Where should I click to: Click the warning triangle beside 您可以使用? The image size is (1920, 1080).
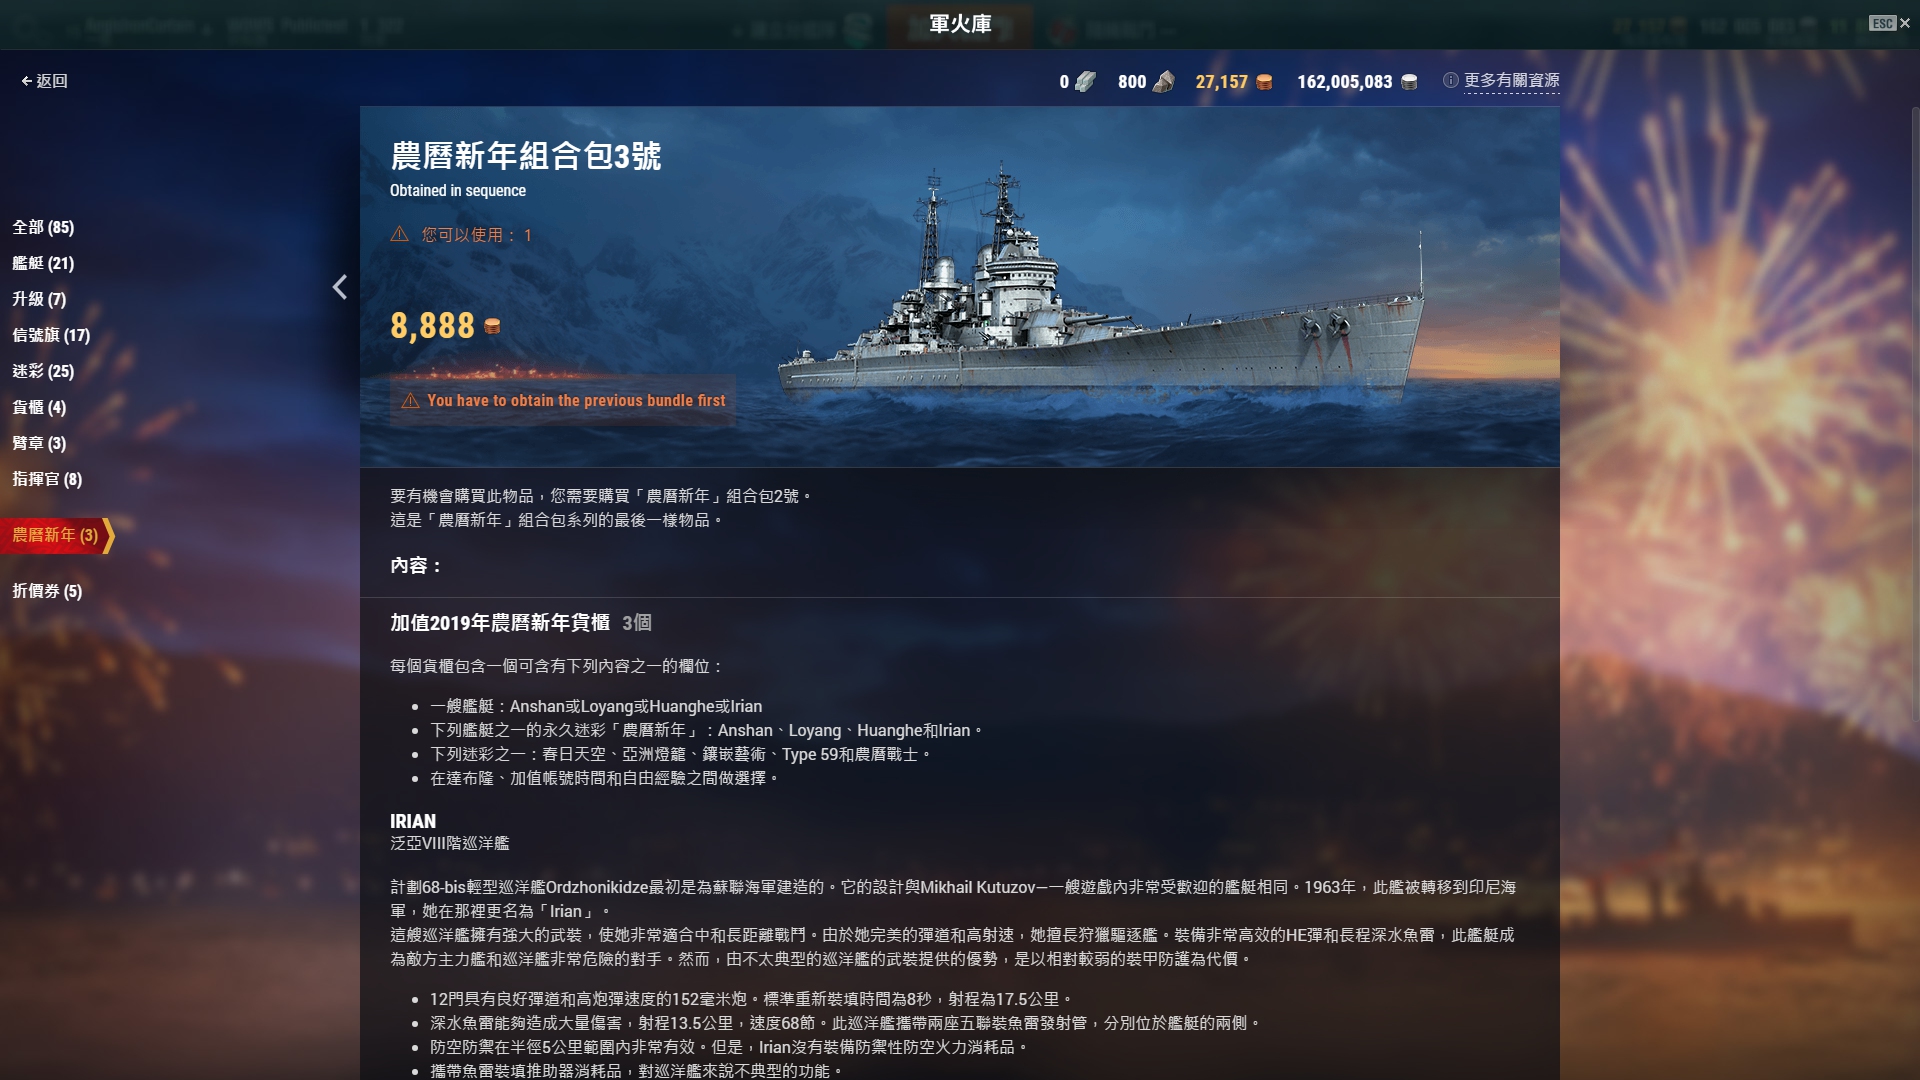399,234
